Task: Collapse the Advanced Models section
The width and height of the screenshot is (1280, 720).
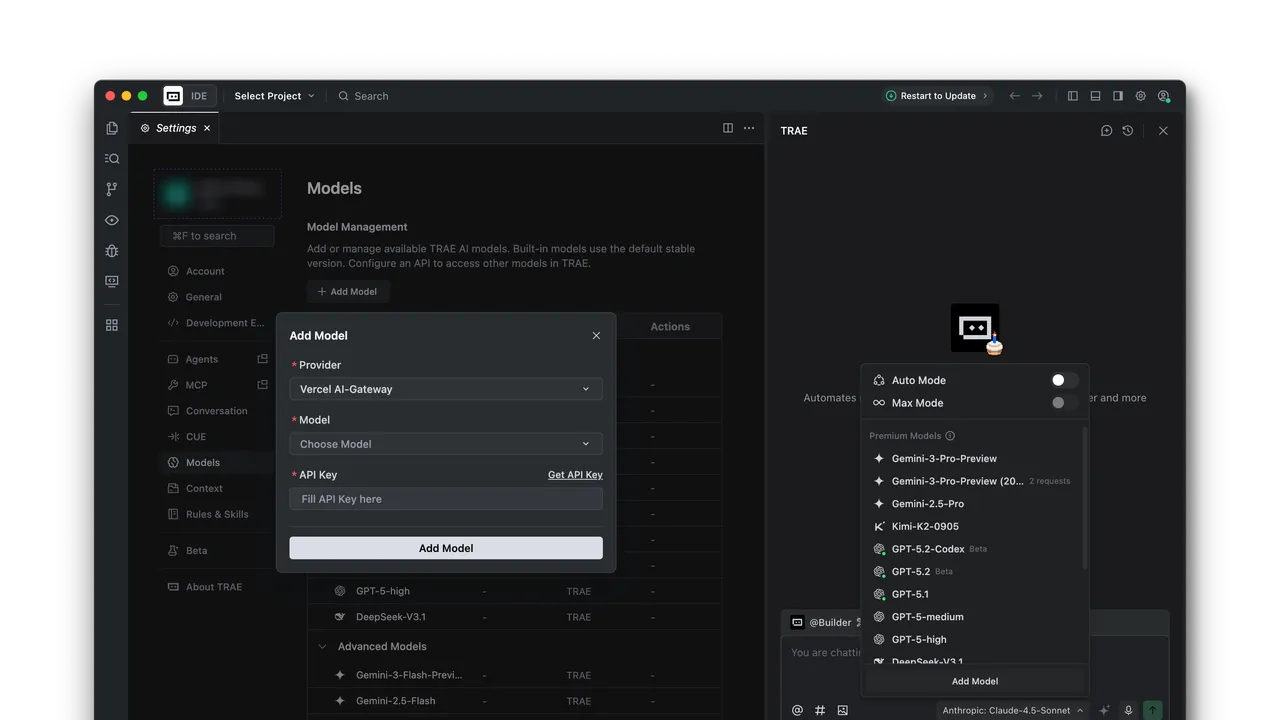Action: pos(322,647)
